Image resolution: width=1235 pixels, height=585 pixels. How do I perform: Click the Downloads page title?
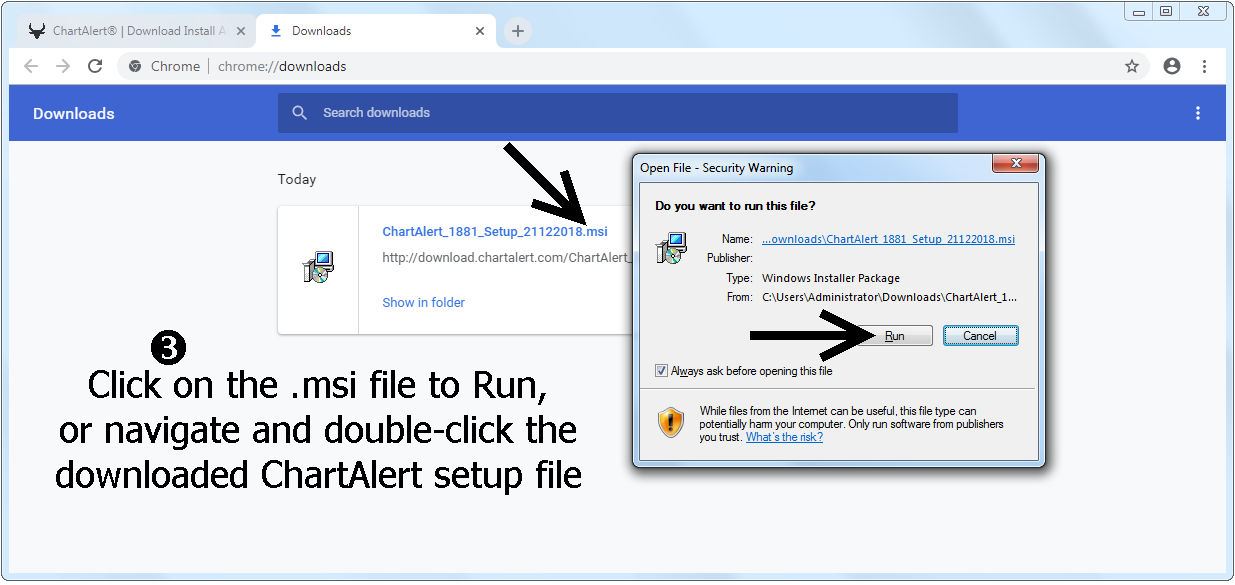tap(74, 114)
